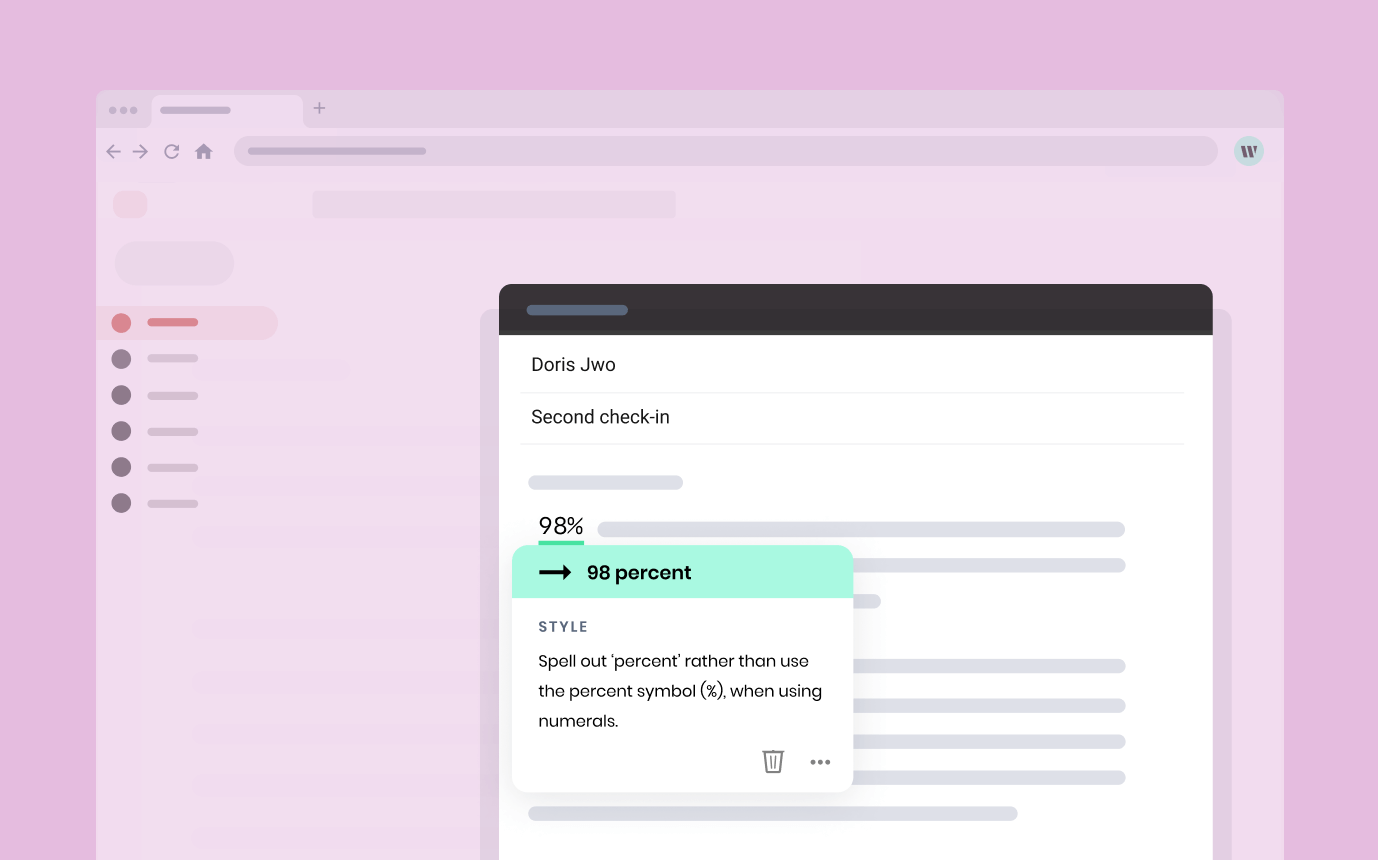1378x860 pixels.
Task: Click the search bar at page top
Action: (x=494, y=205)
